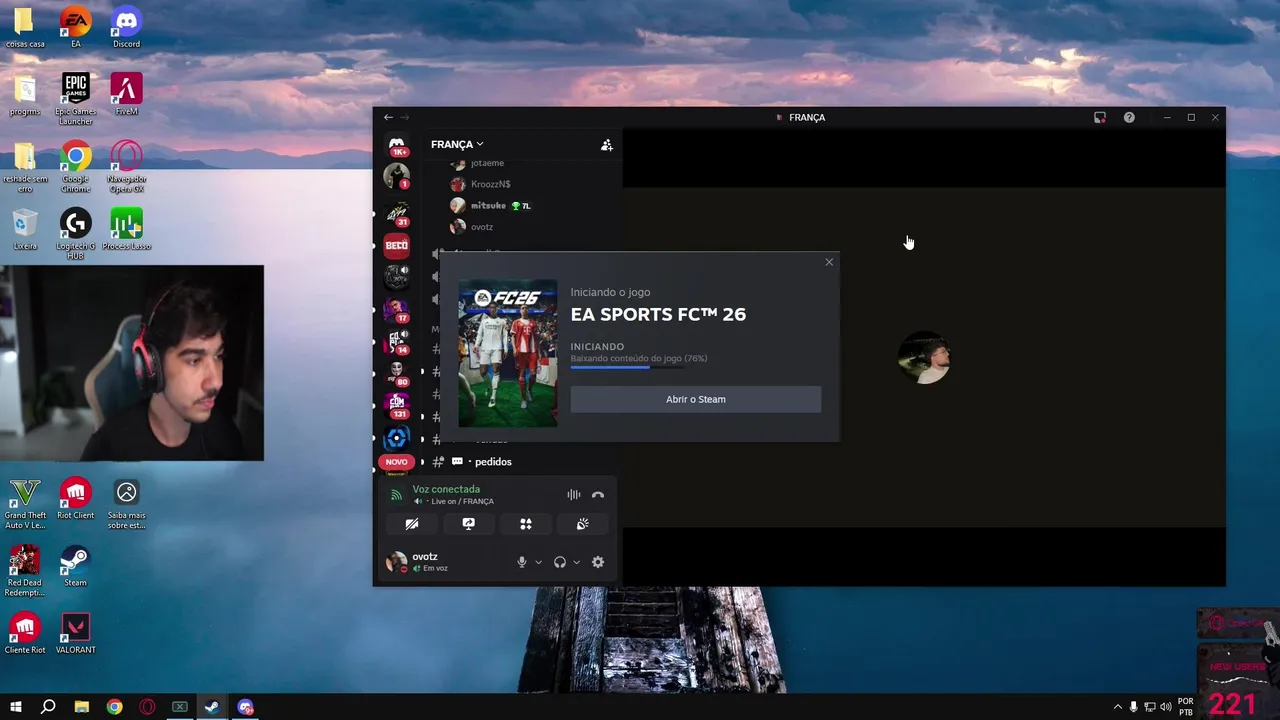Open the pedidos text channel

(493, 462)
